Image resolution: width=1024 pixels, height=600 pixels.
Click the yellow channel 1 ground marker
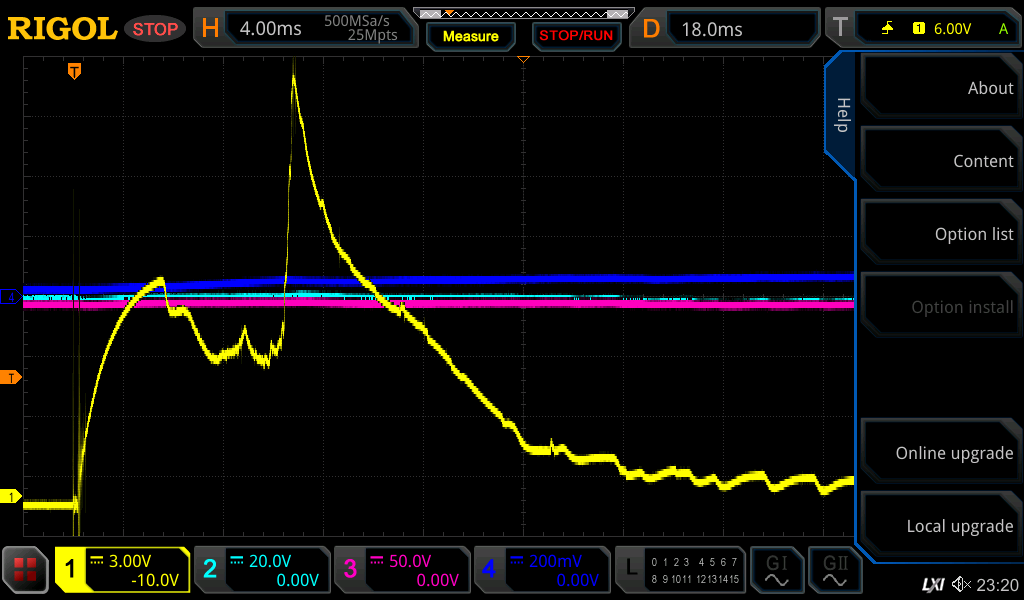[12, 497]
